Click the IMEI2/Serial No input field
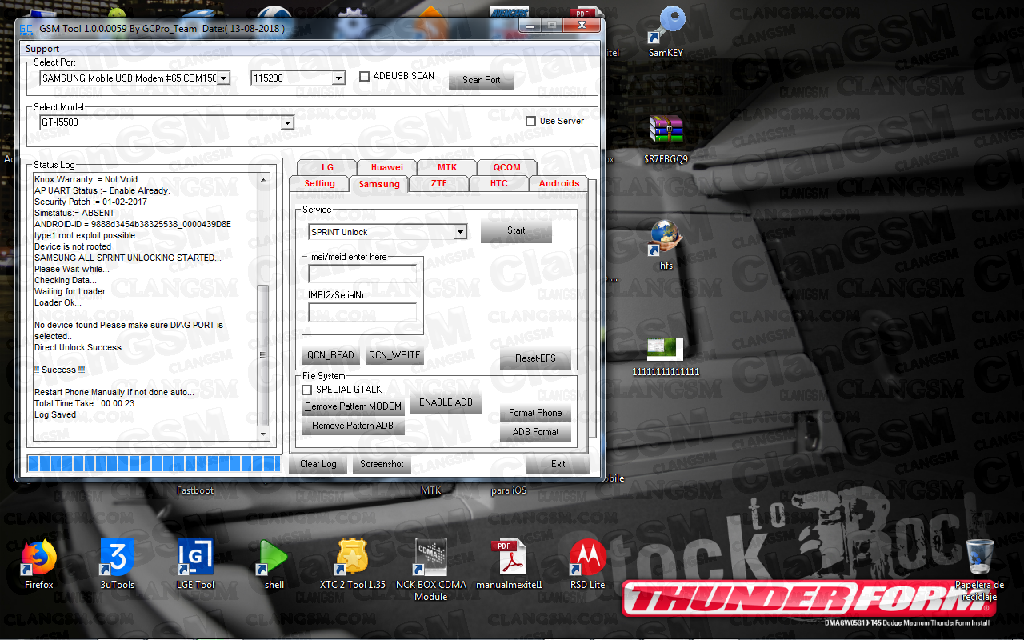Screen dimensions: 1024x640 (x=362, y=312)
